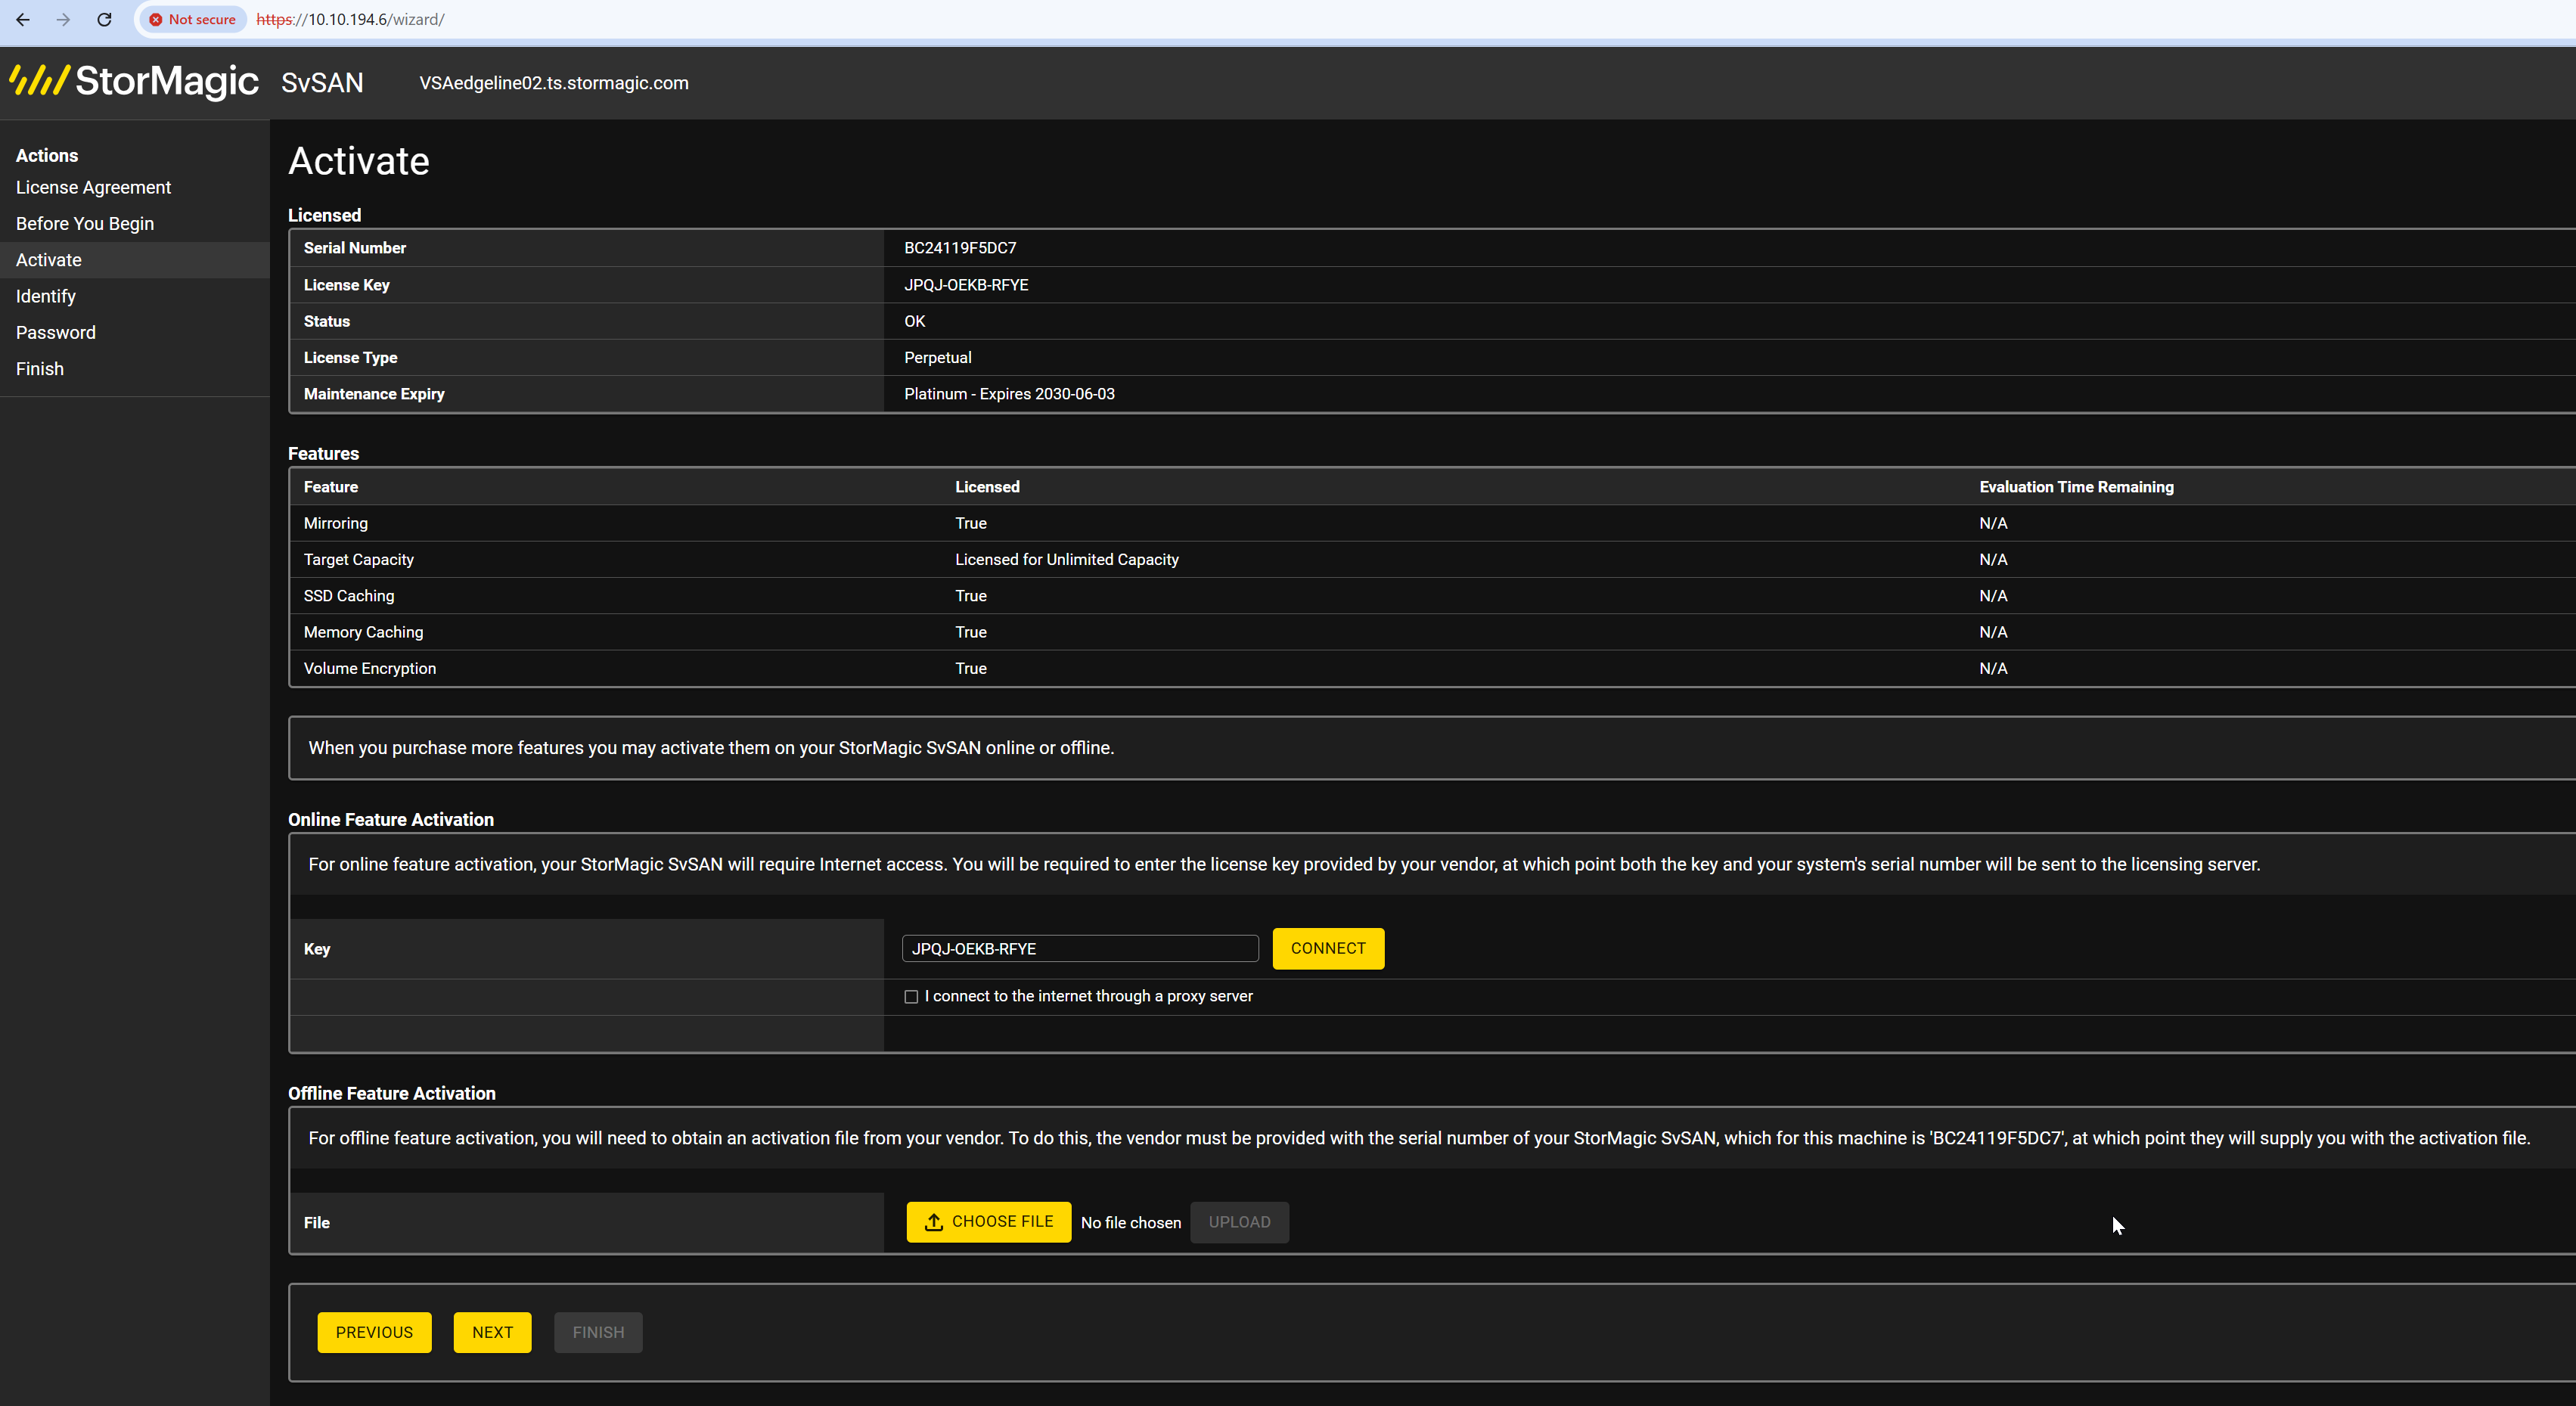
Task: Click the CHOOSE FILE button
Action: (988, 1222)
